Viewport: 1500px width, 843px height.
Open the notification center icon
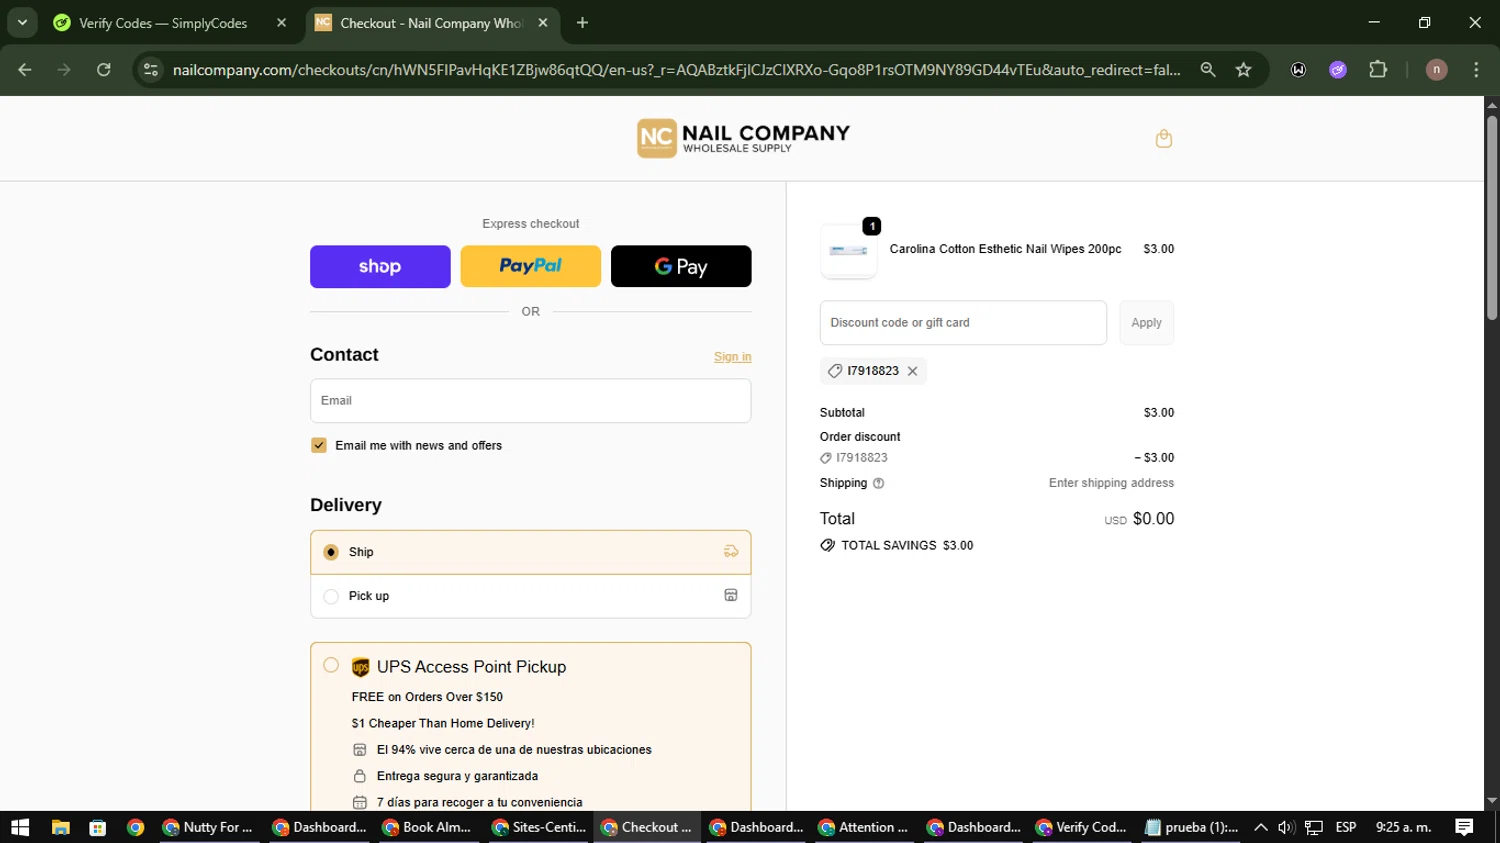coord(1464,827)
